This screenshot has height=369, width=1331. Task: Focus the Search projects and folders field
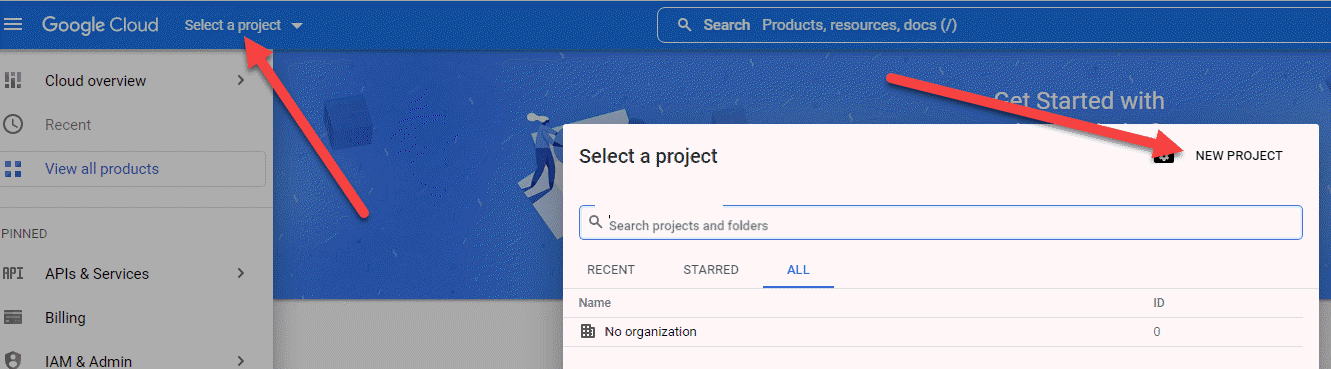pos(941,222)
